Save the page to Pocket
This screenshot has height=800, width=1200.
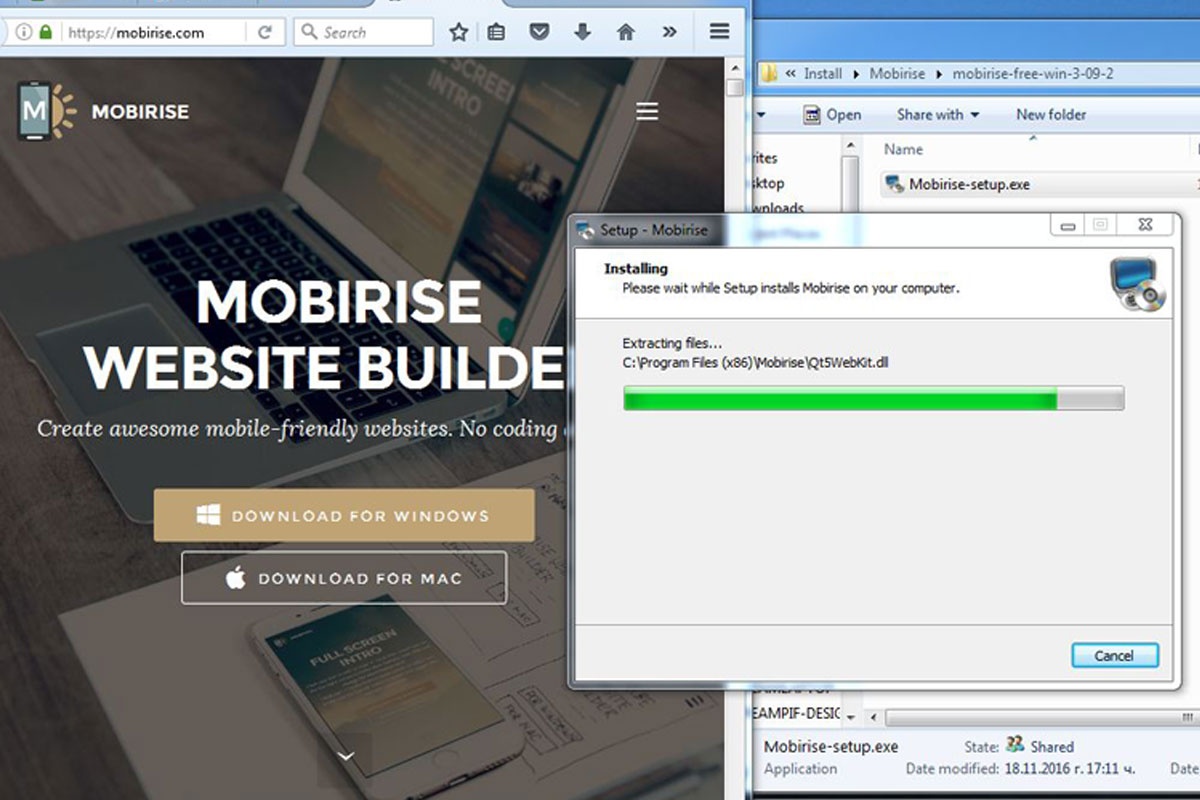pos(539,32)
